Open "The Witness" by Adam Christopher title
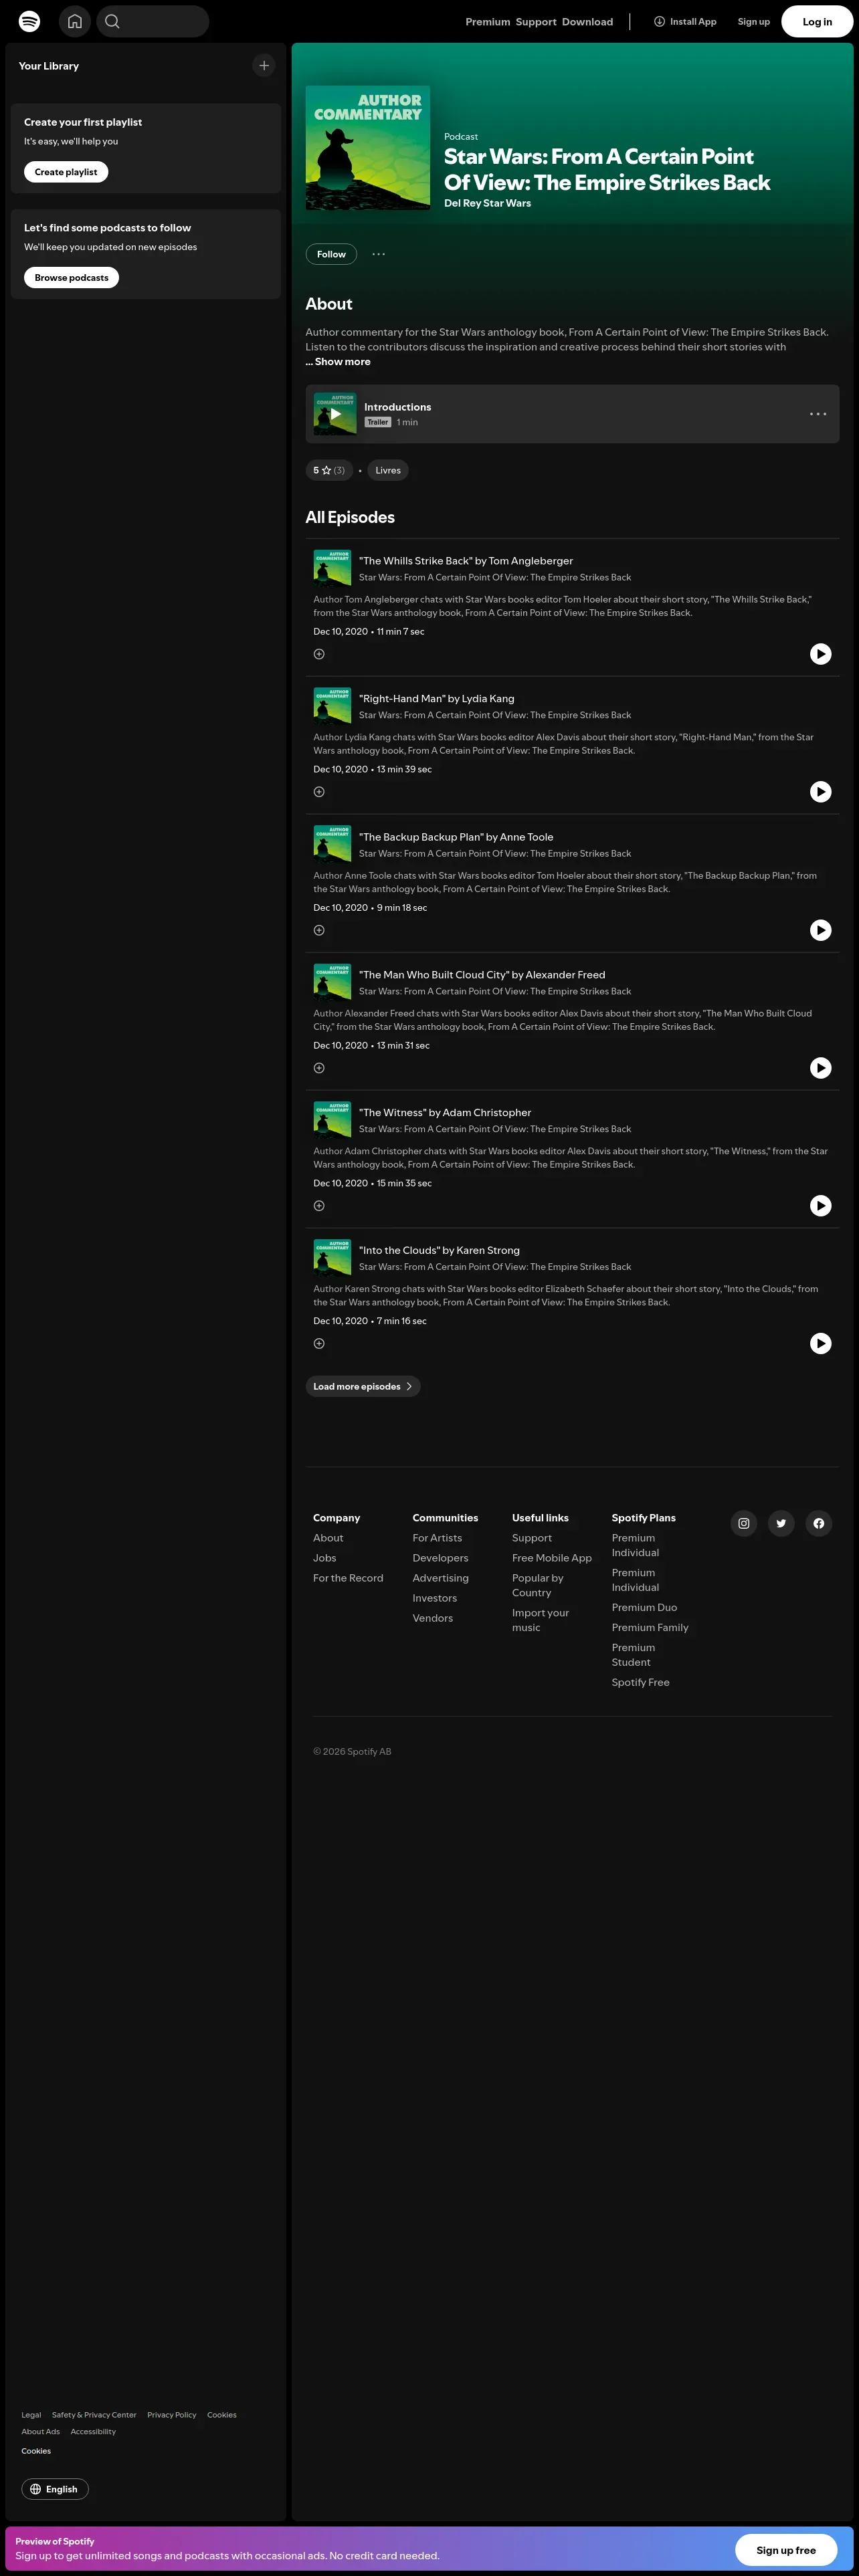 tap(445, 1112)
